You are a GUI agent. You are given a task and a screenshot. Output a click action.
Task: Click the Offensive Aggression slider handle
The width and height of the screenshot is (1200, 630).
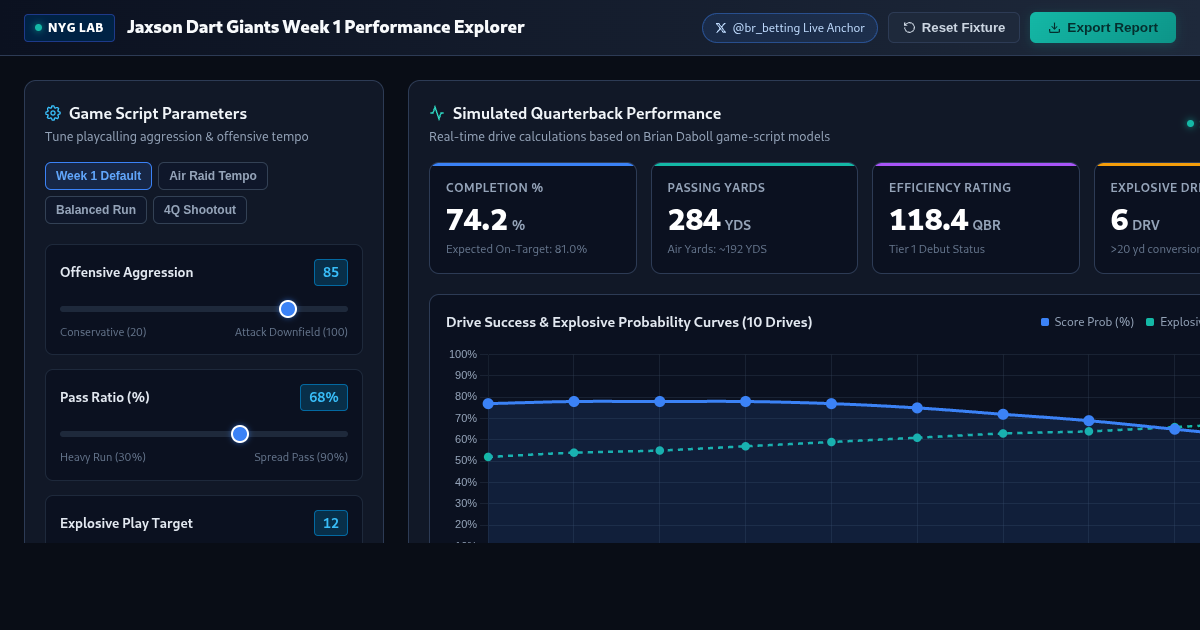coord(288,309)
